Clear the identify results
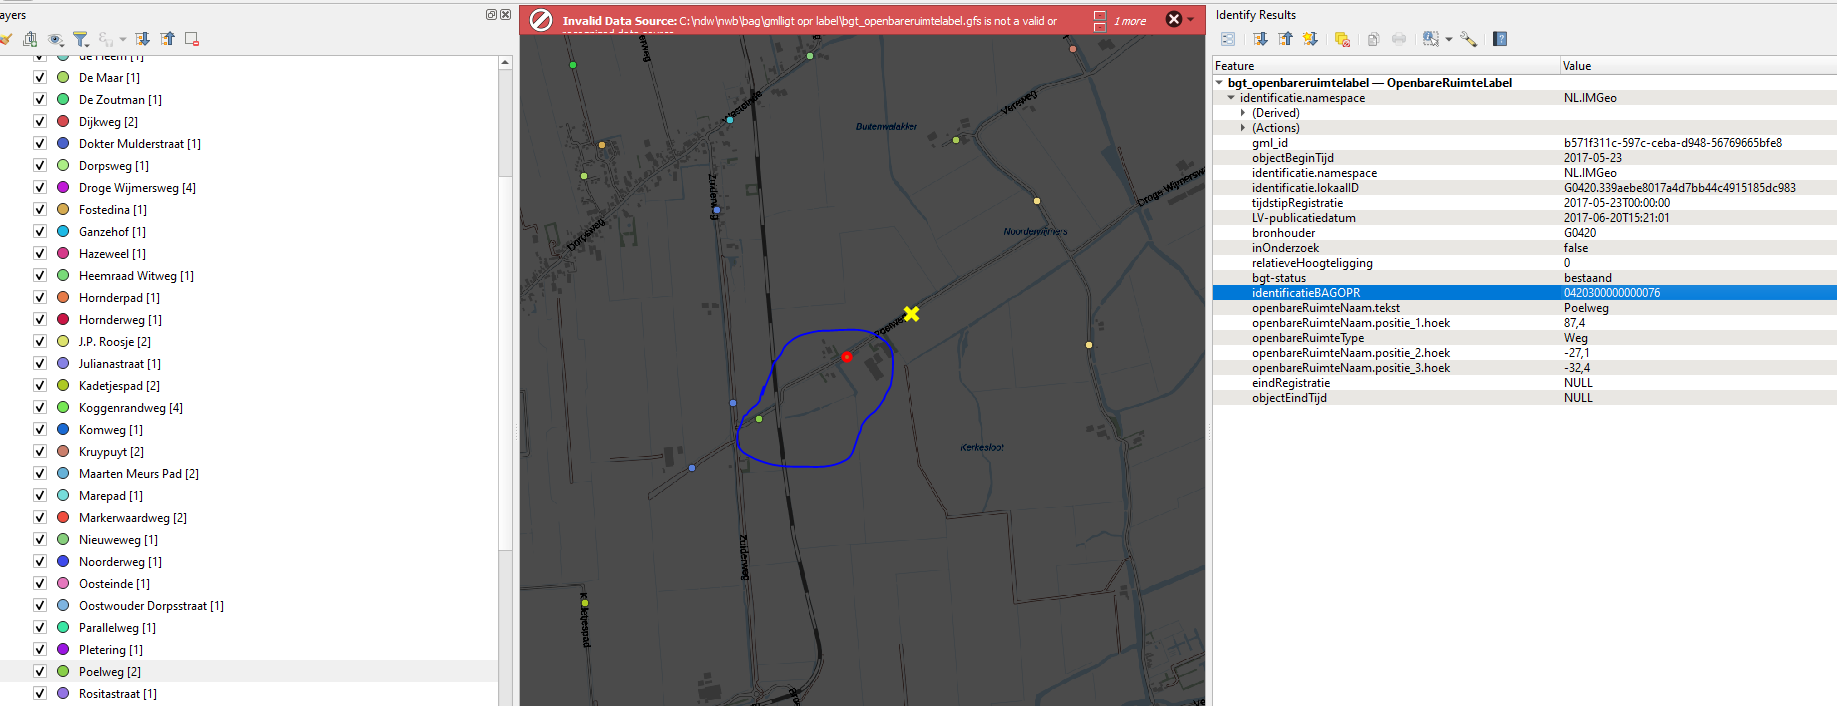The image size is (1837, 706). tap(1342, 39)
